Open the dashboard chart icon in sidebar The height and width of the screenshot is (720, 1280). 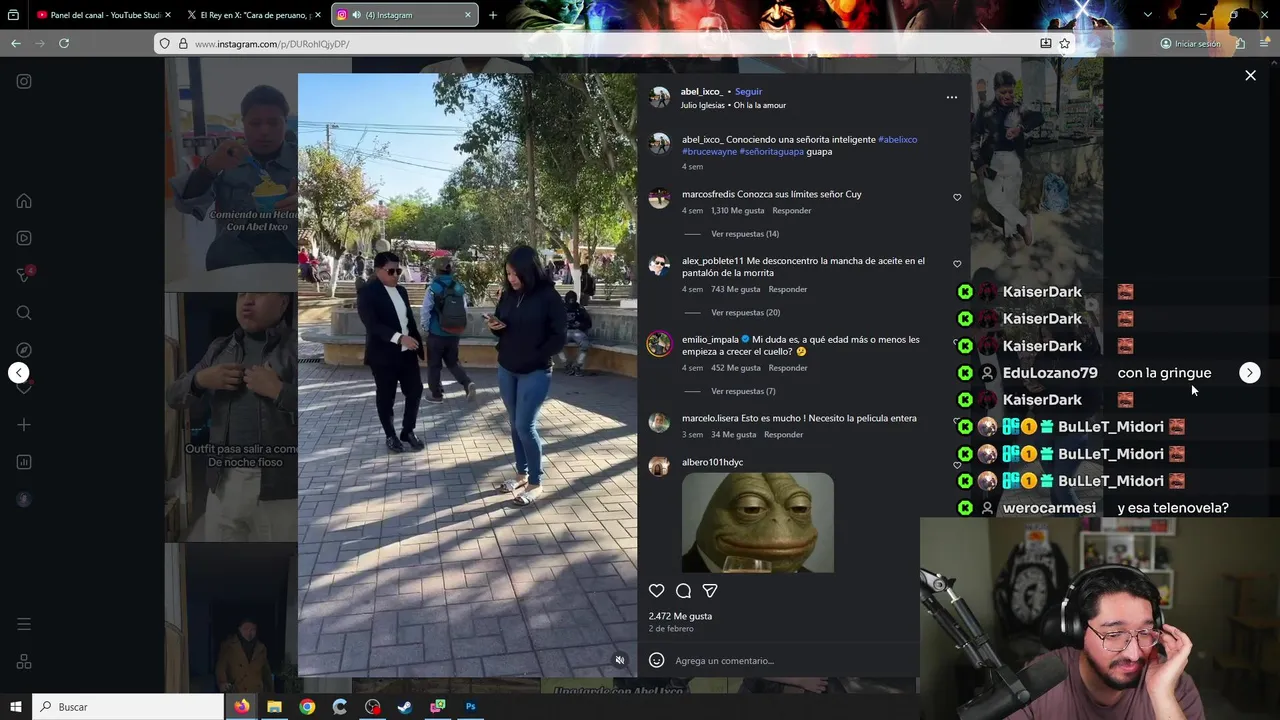24,462
